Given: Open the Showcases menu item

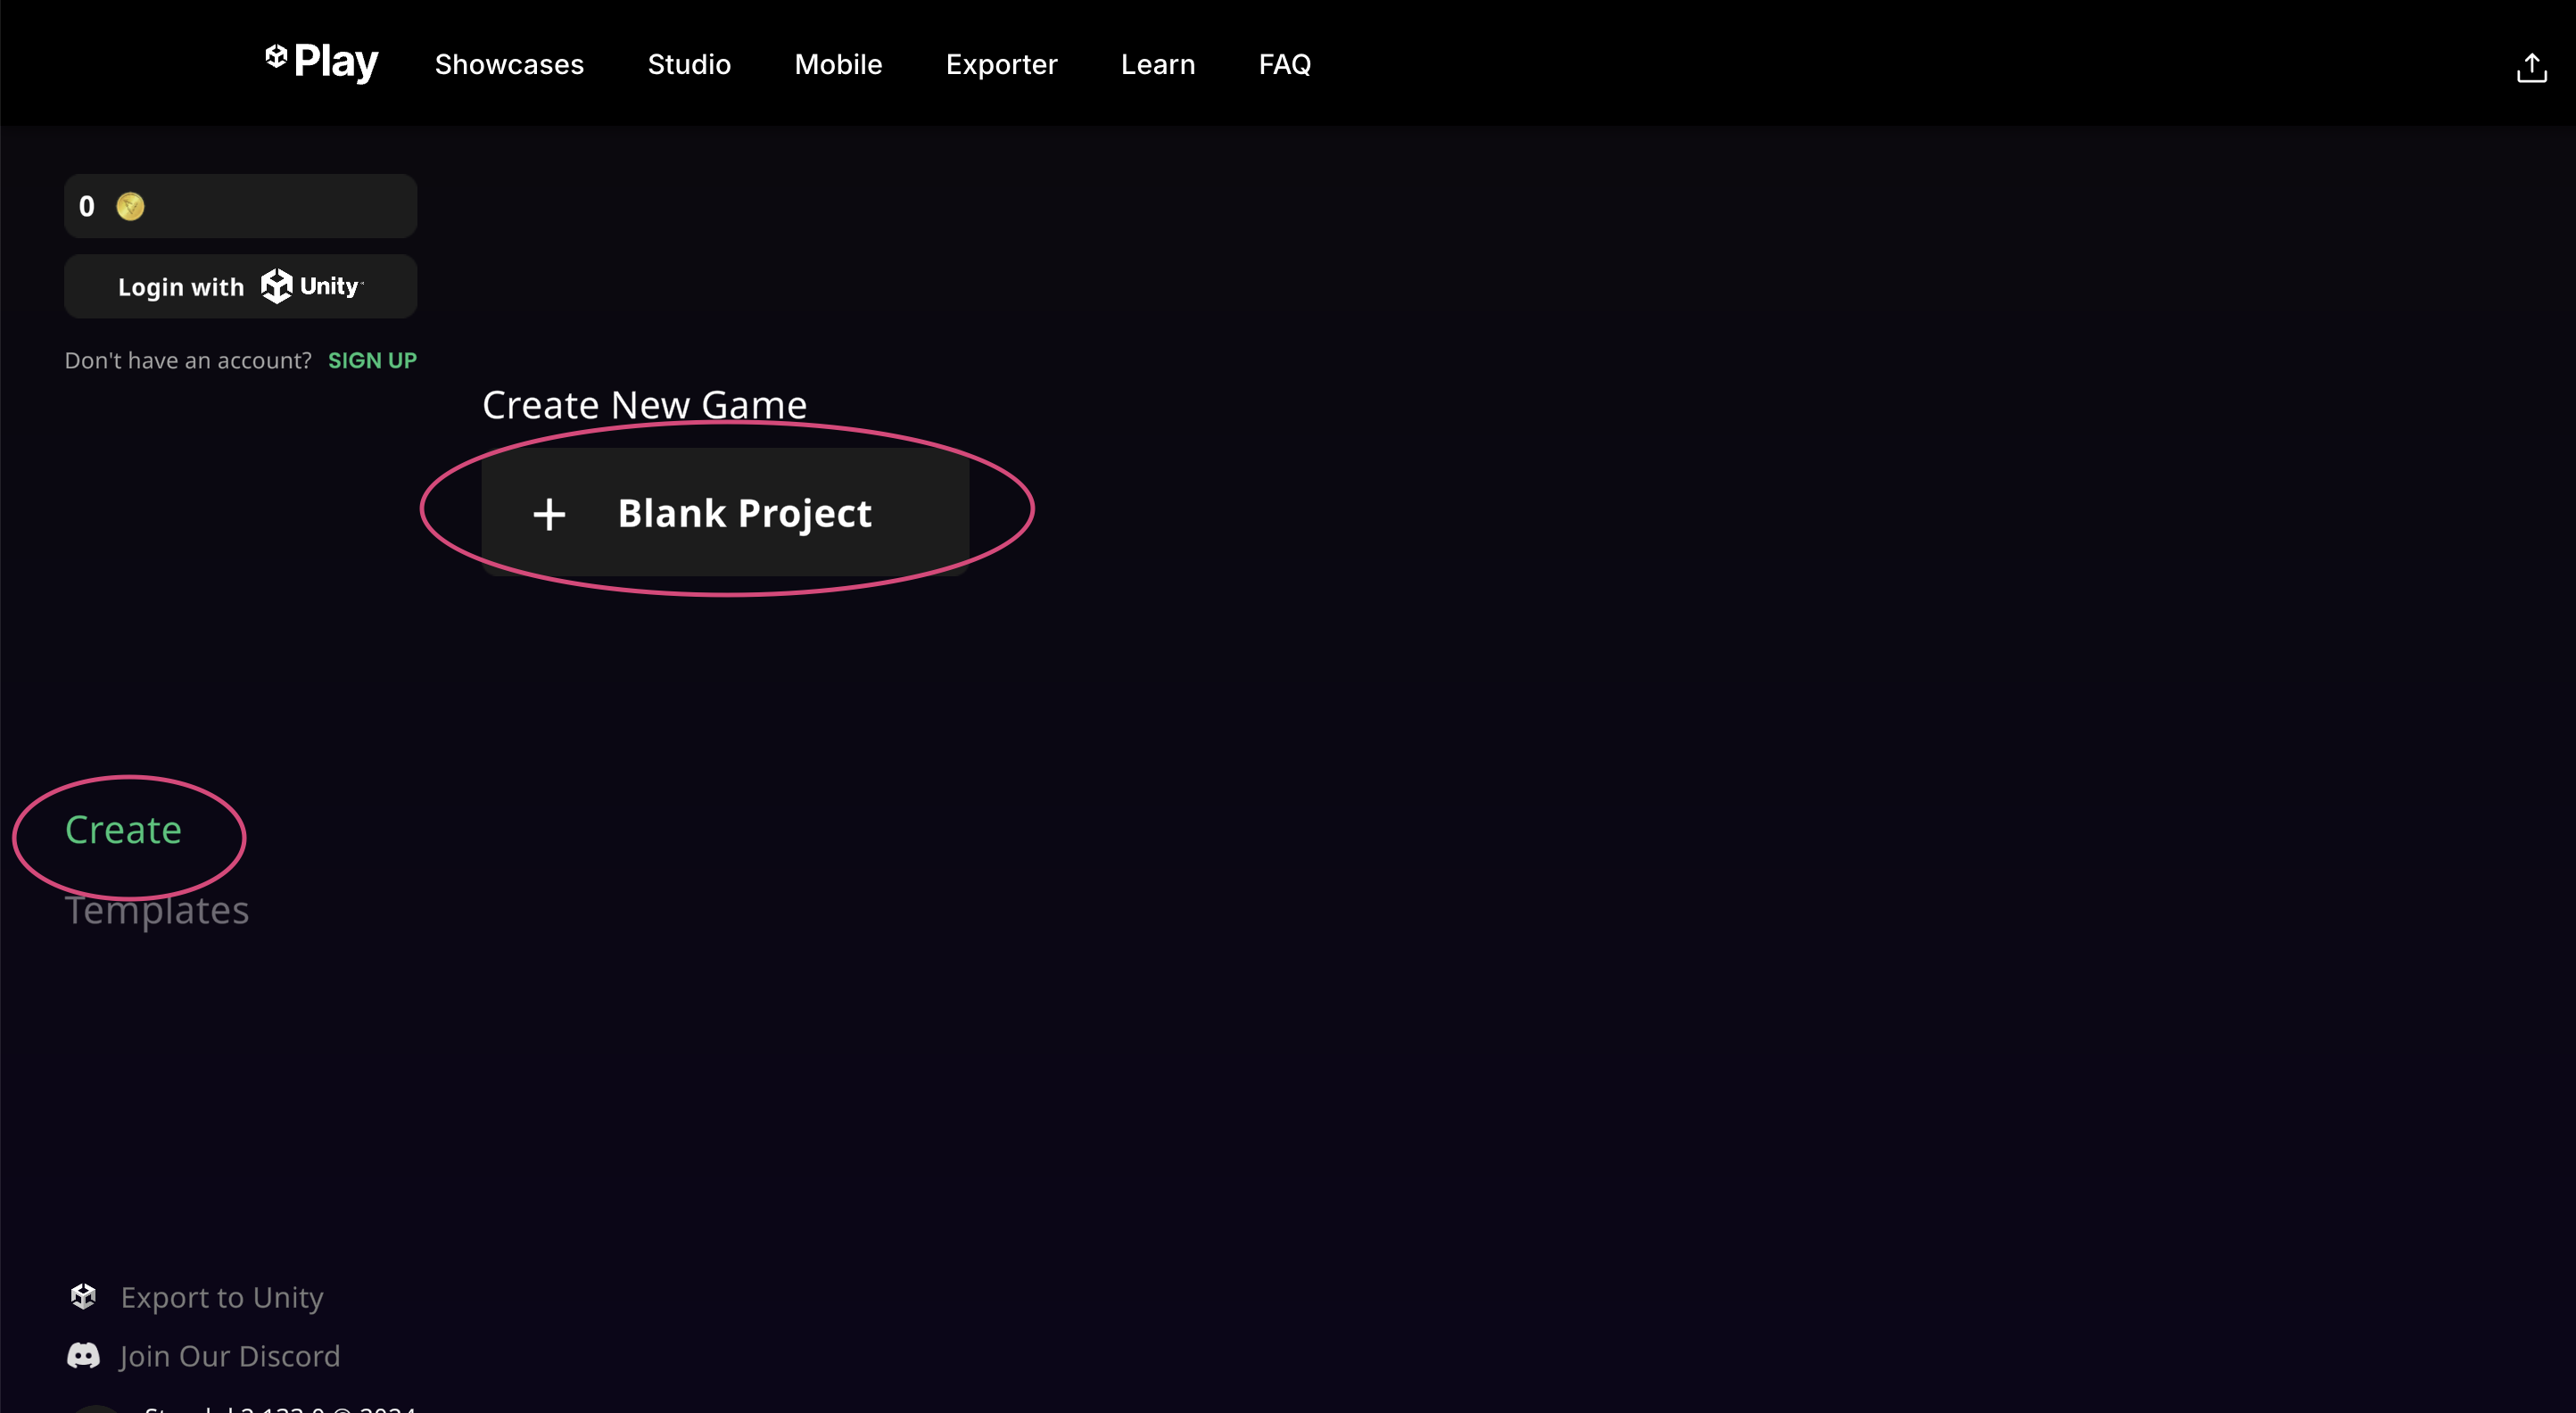Looking at the screenshot, I should [x=509, y=64].
